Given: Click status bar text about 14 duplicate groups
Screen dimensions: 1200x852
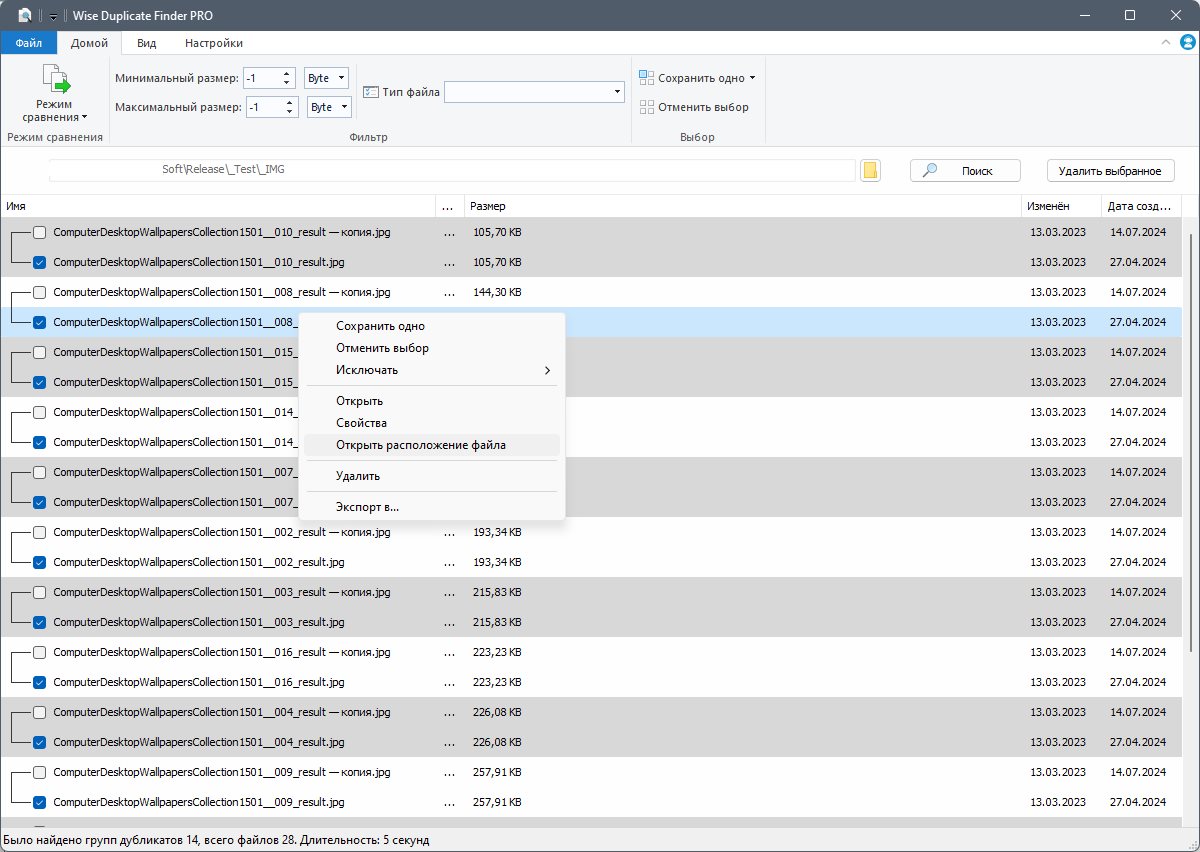Looking at the screenshot, I should pyautogui.click(x=216, y=840).
